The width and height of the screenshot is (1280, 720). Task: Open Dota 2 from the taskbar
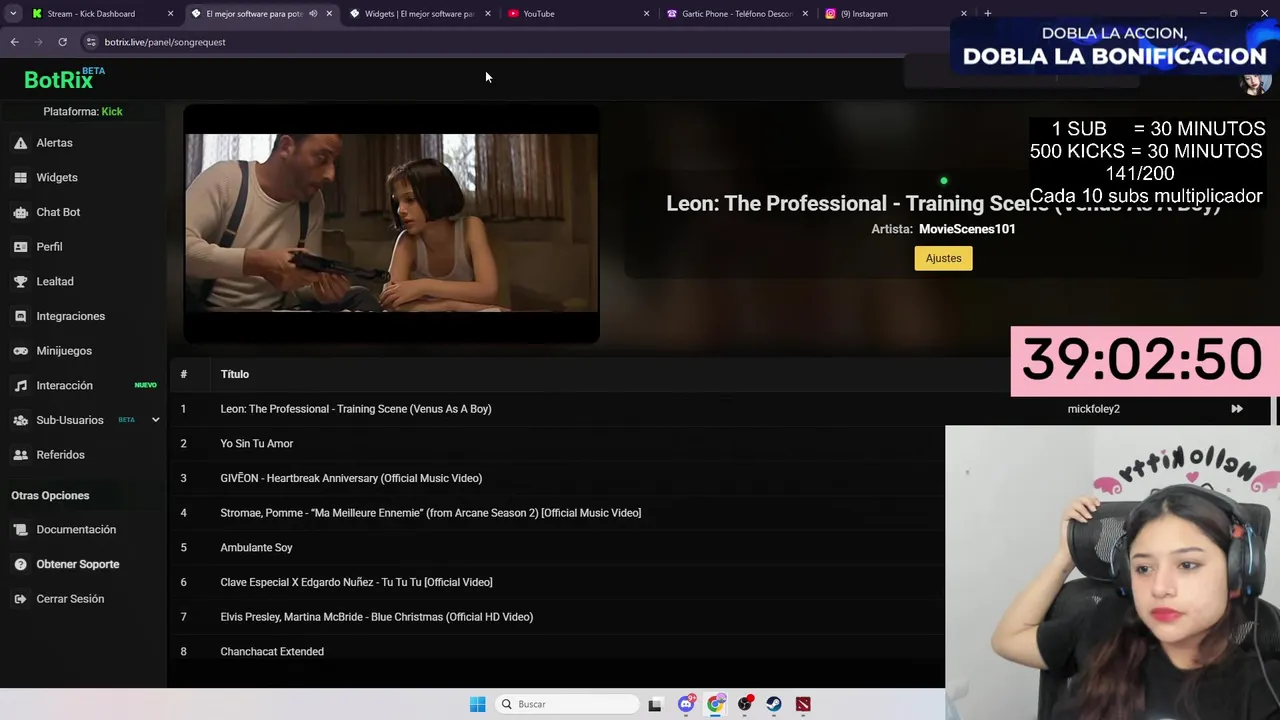point(803,704)
